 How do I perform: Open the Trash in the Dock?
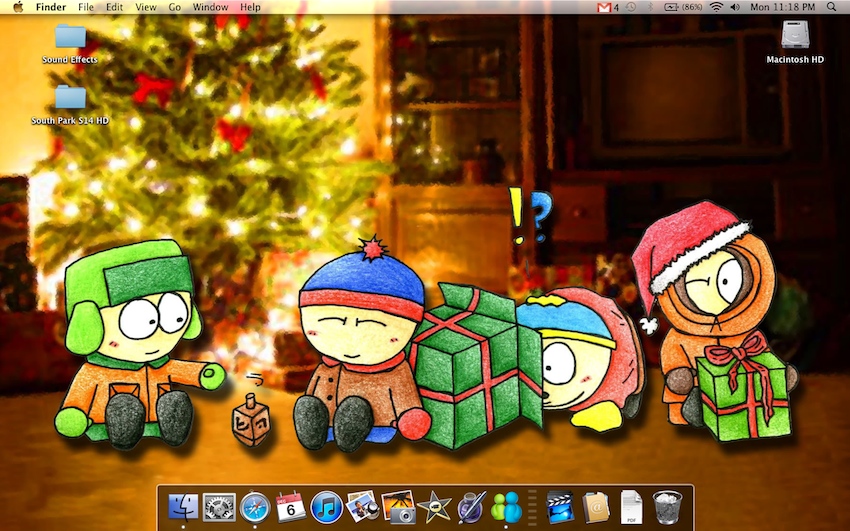[667, 507]
